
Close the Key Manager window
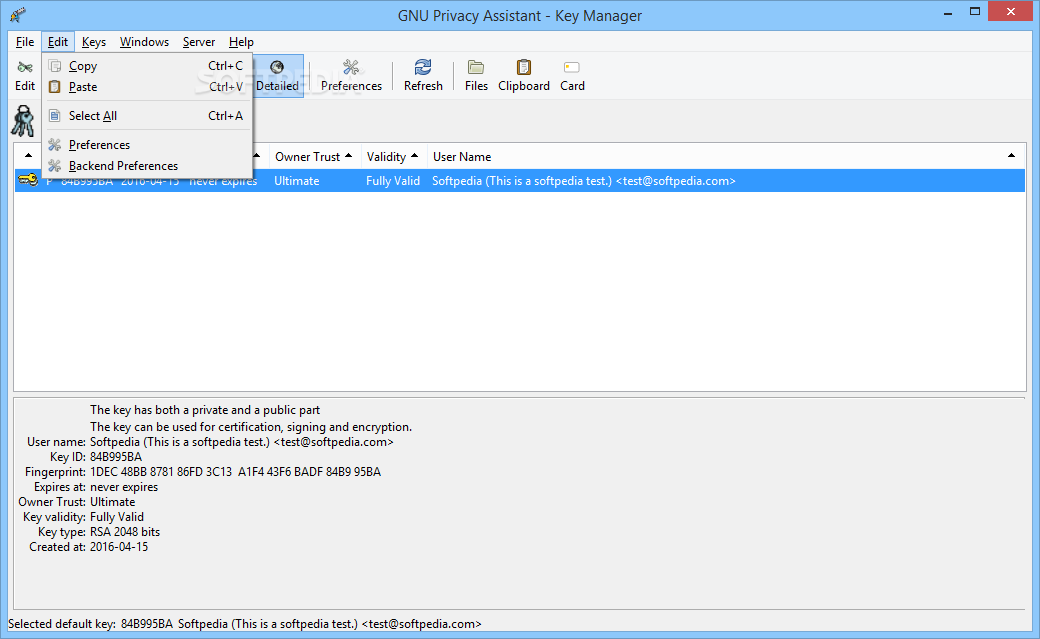[1011, 11]
